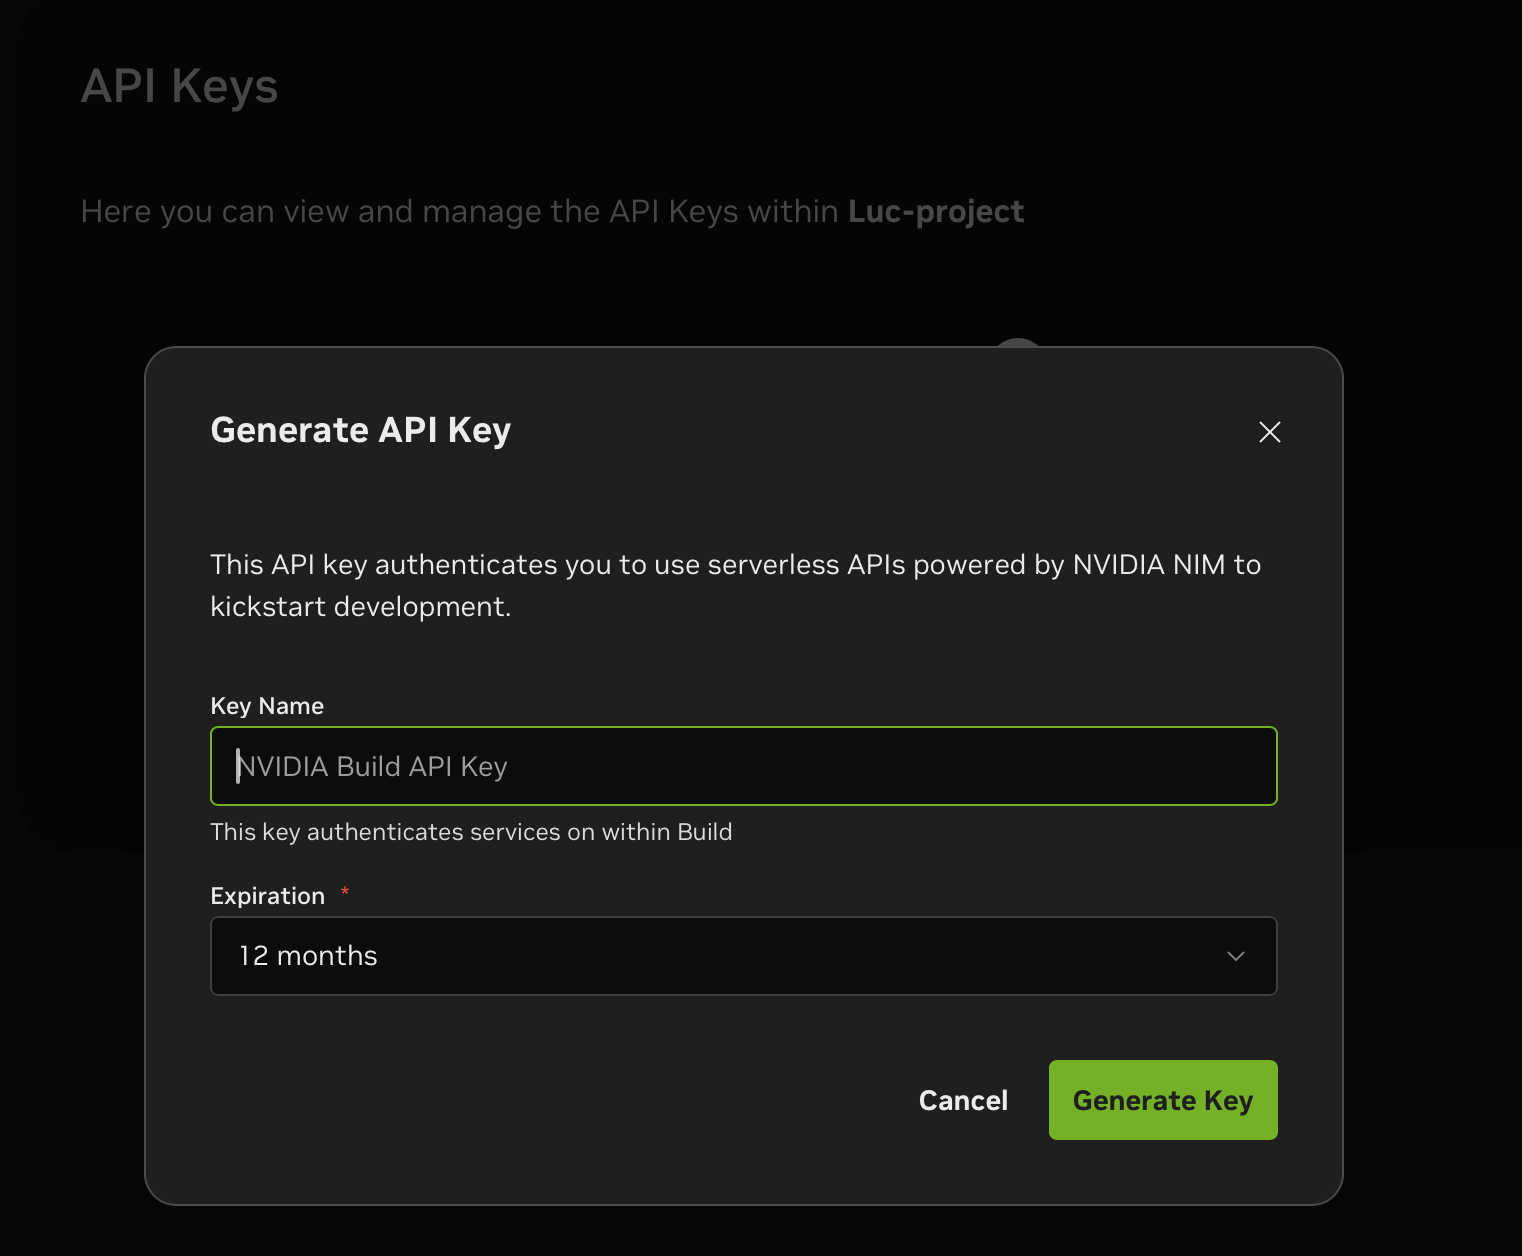Click helper text below Key Name field

coord(471,832)
